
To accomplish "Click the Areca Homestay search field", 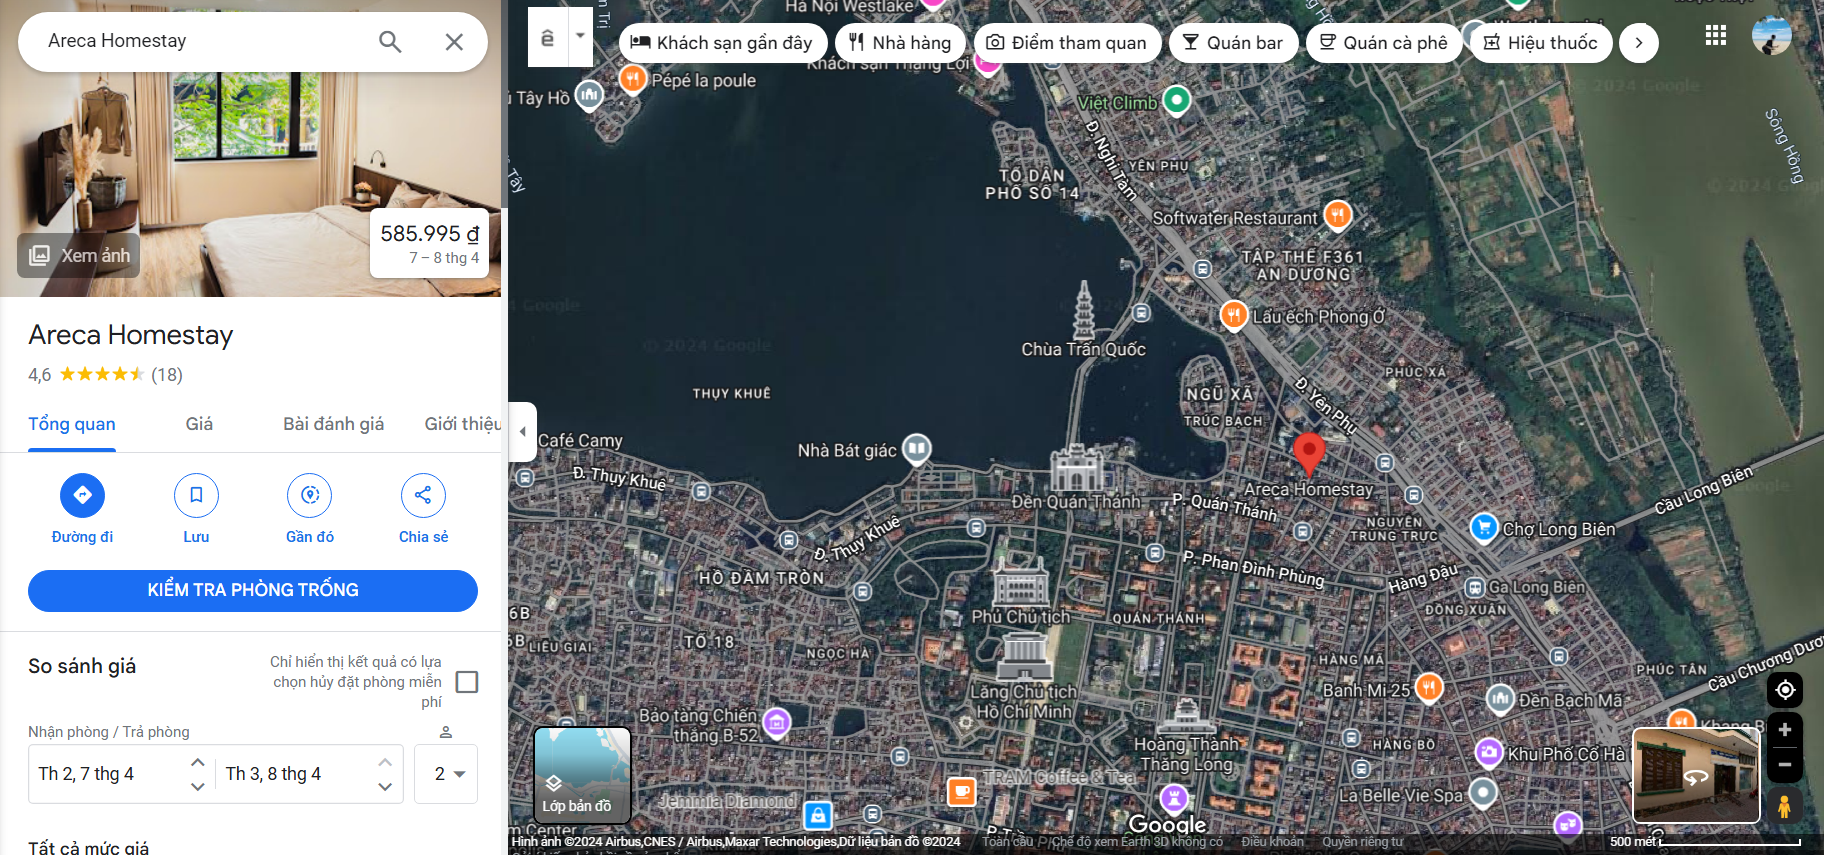I will click(x=205, y=41).
